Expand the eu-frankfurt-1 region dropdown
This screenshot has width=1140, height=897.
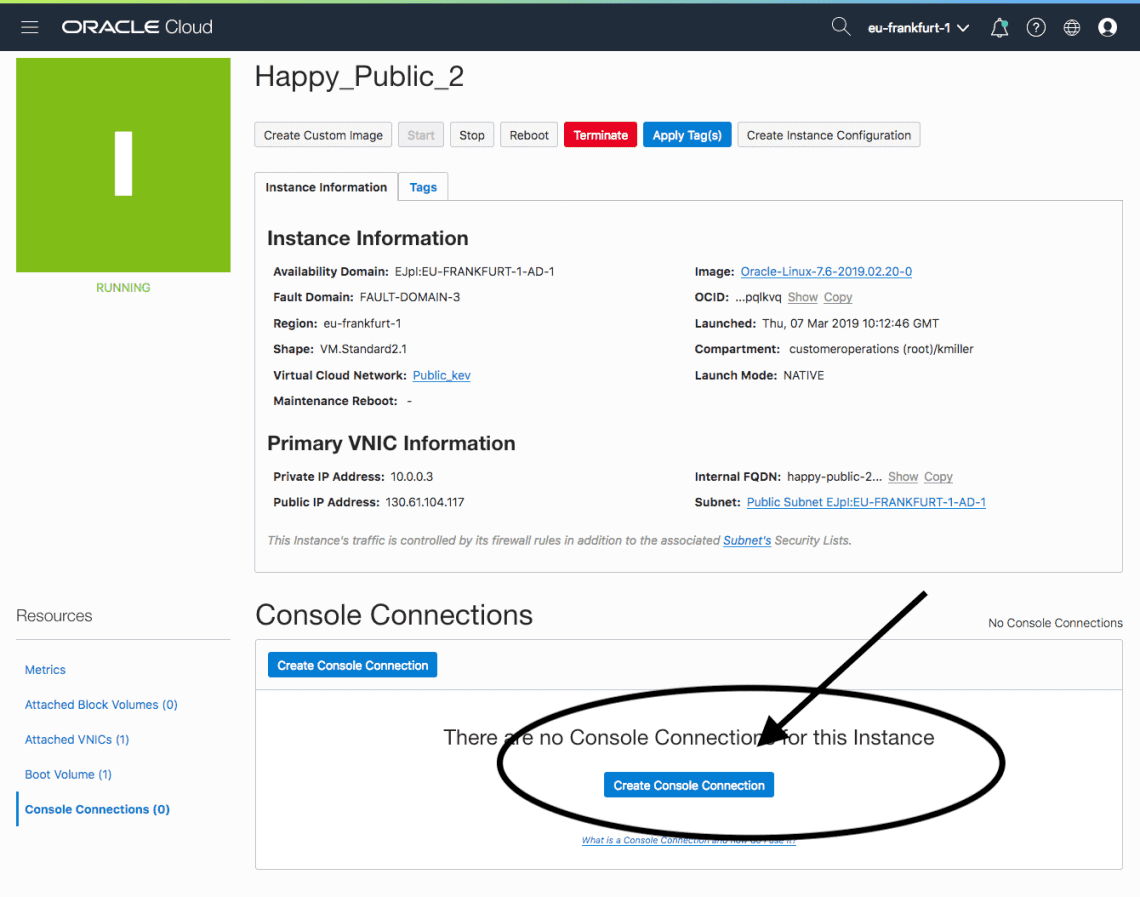[918, 28]
